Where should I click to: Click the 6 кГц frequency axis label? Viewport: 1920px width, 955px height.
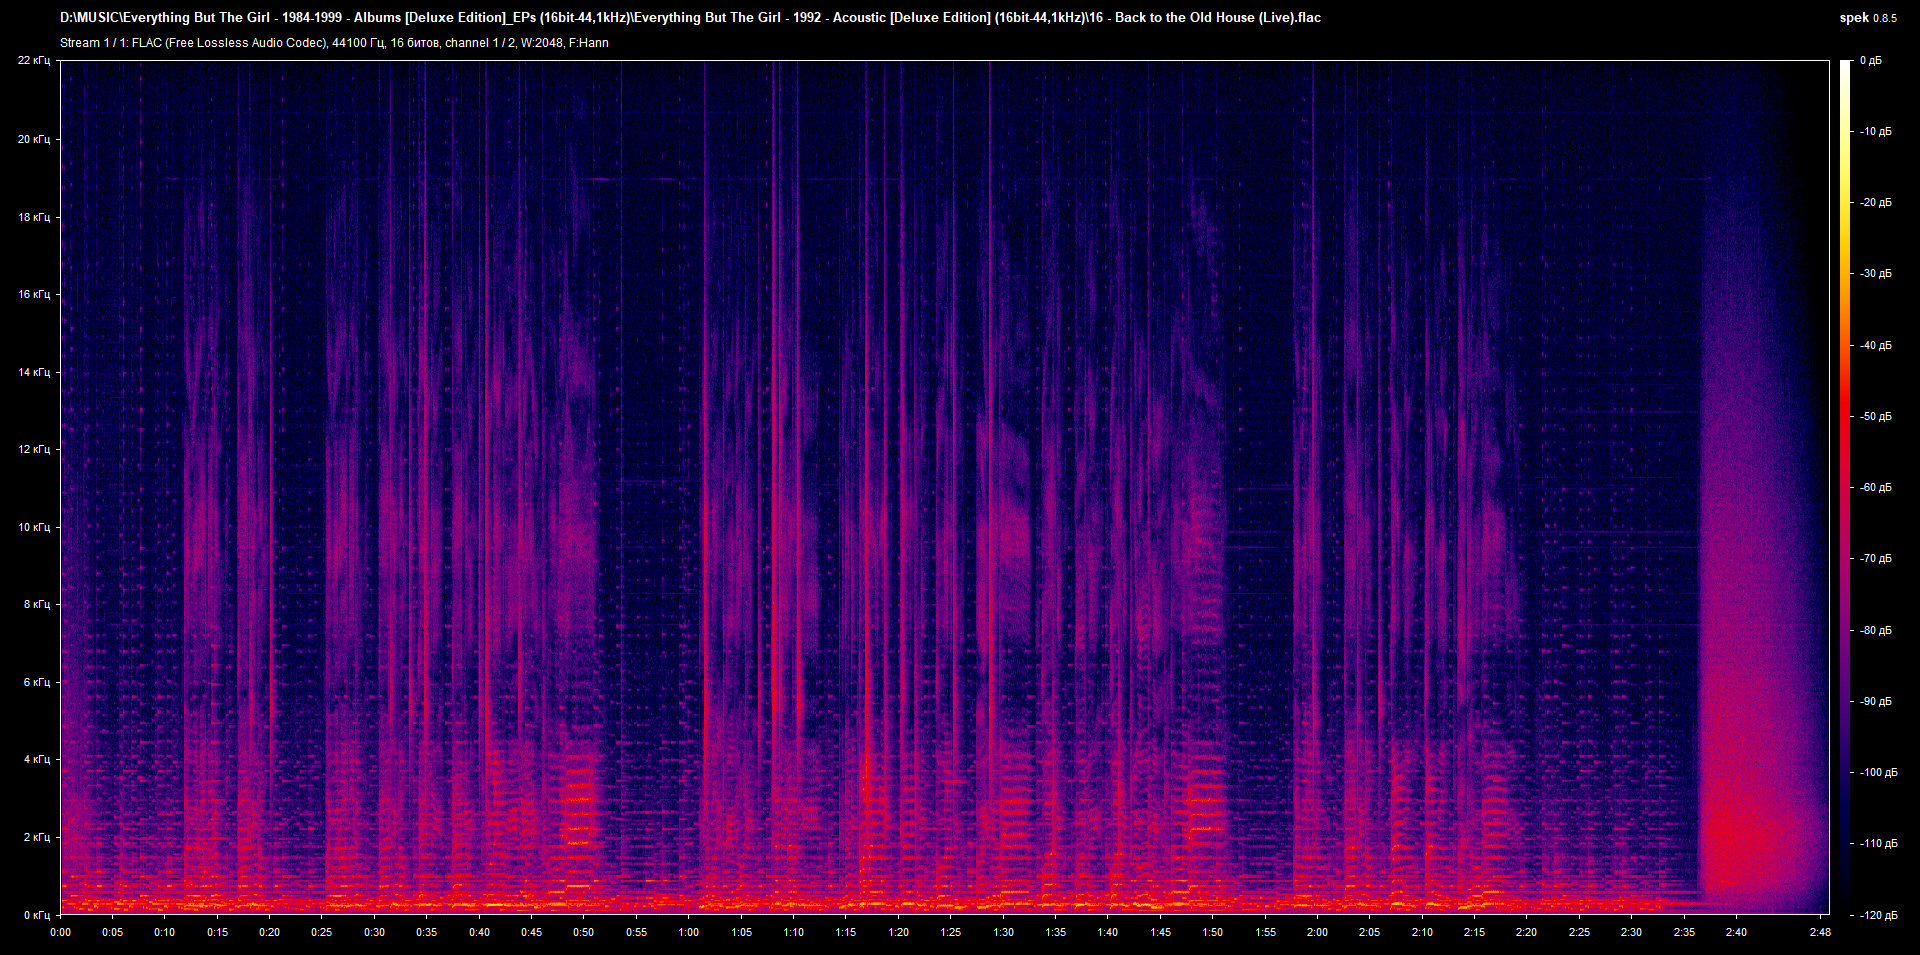[37, 682]
